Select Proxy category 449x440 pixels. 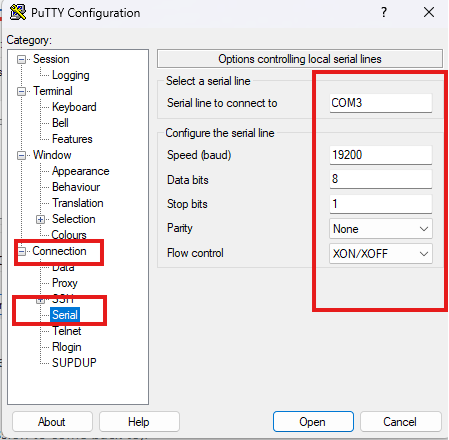coord(65,283)
